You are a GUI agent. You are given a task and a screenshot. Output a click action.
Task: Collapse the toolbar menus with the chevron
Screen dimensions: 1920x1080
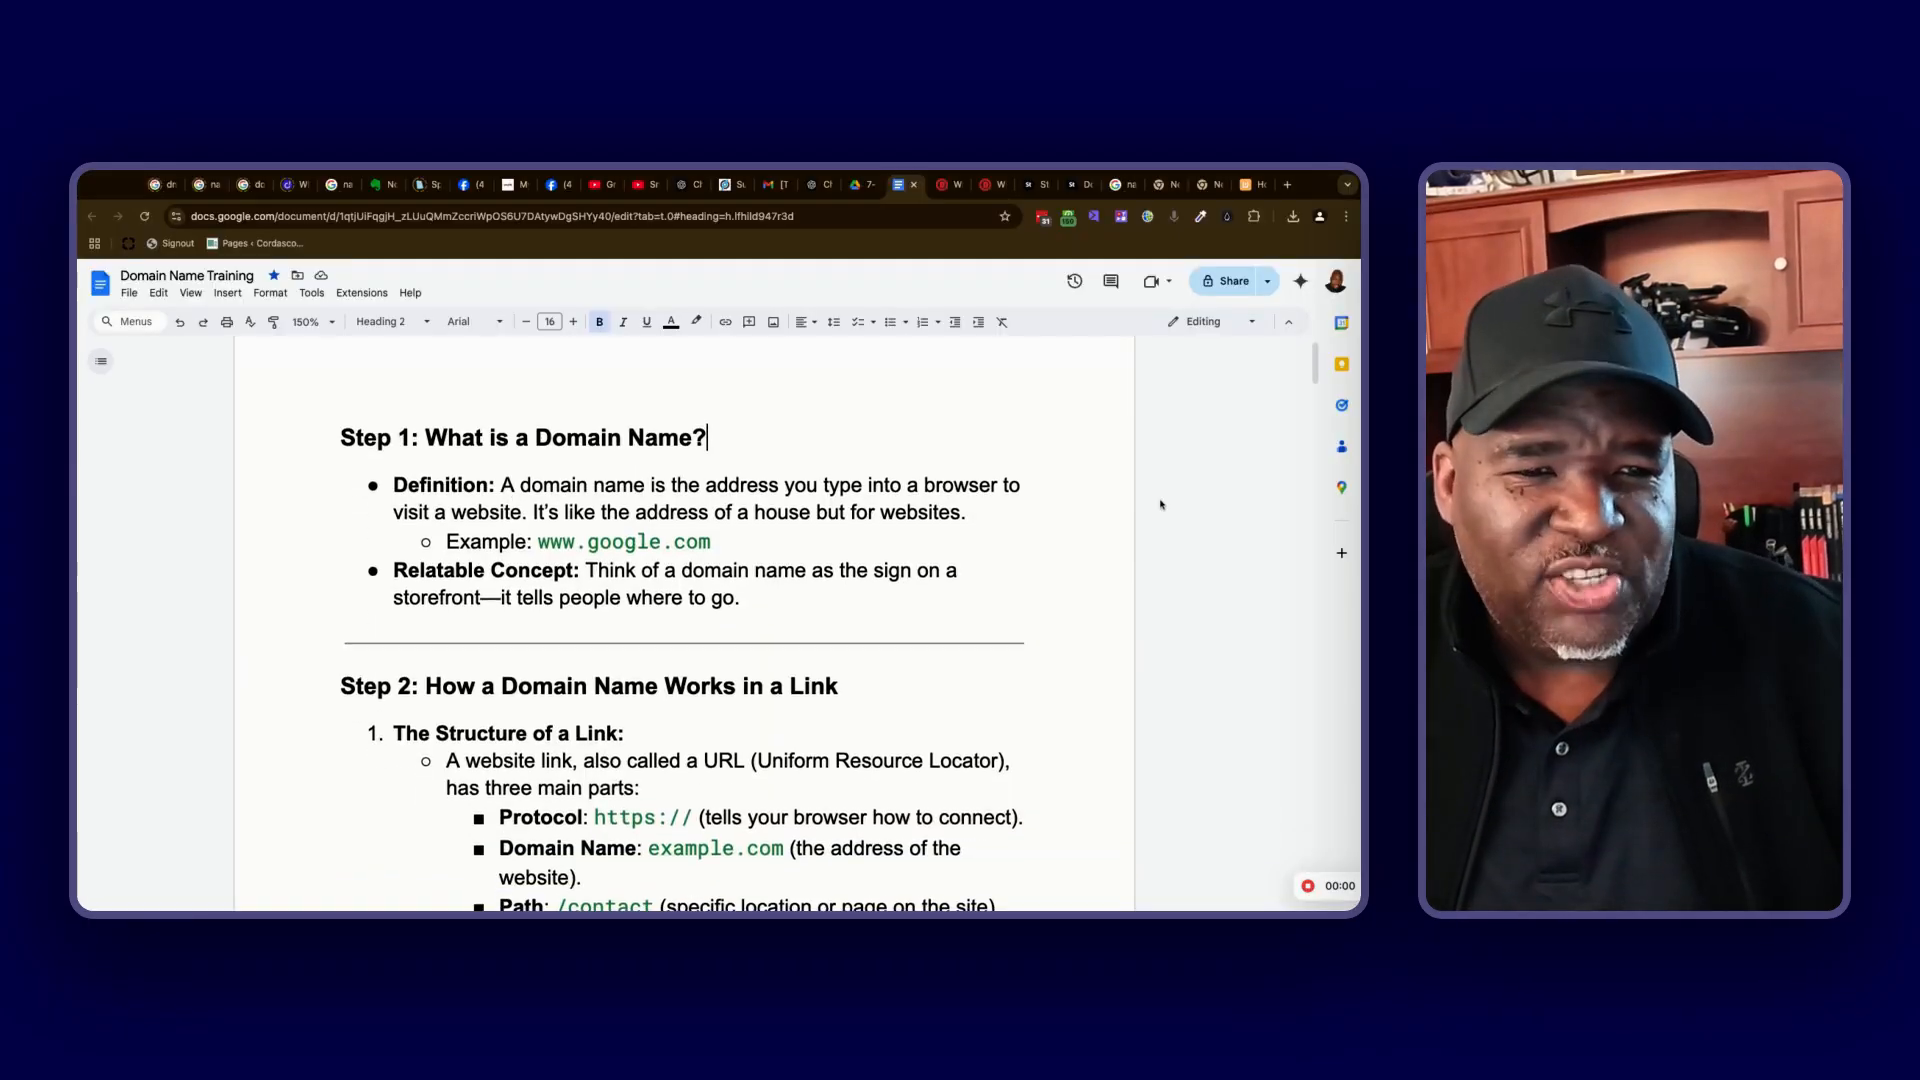tap(1288, 322)
